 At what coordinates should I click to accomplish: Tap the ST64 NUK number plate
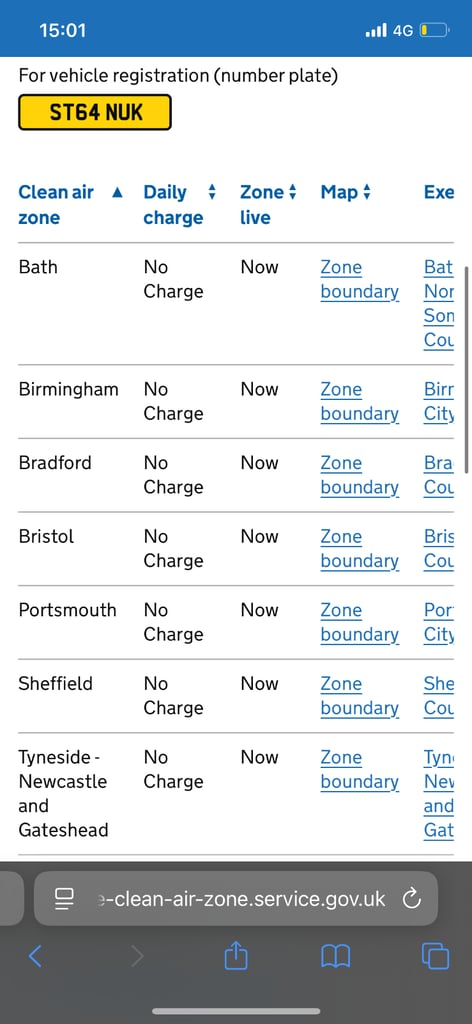point(95,112)
